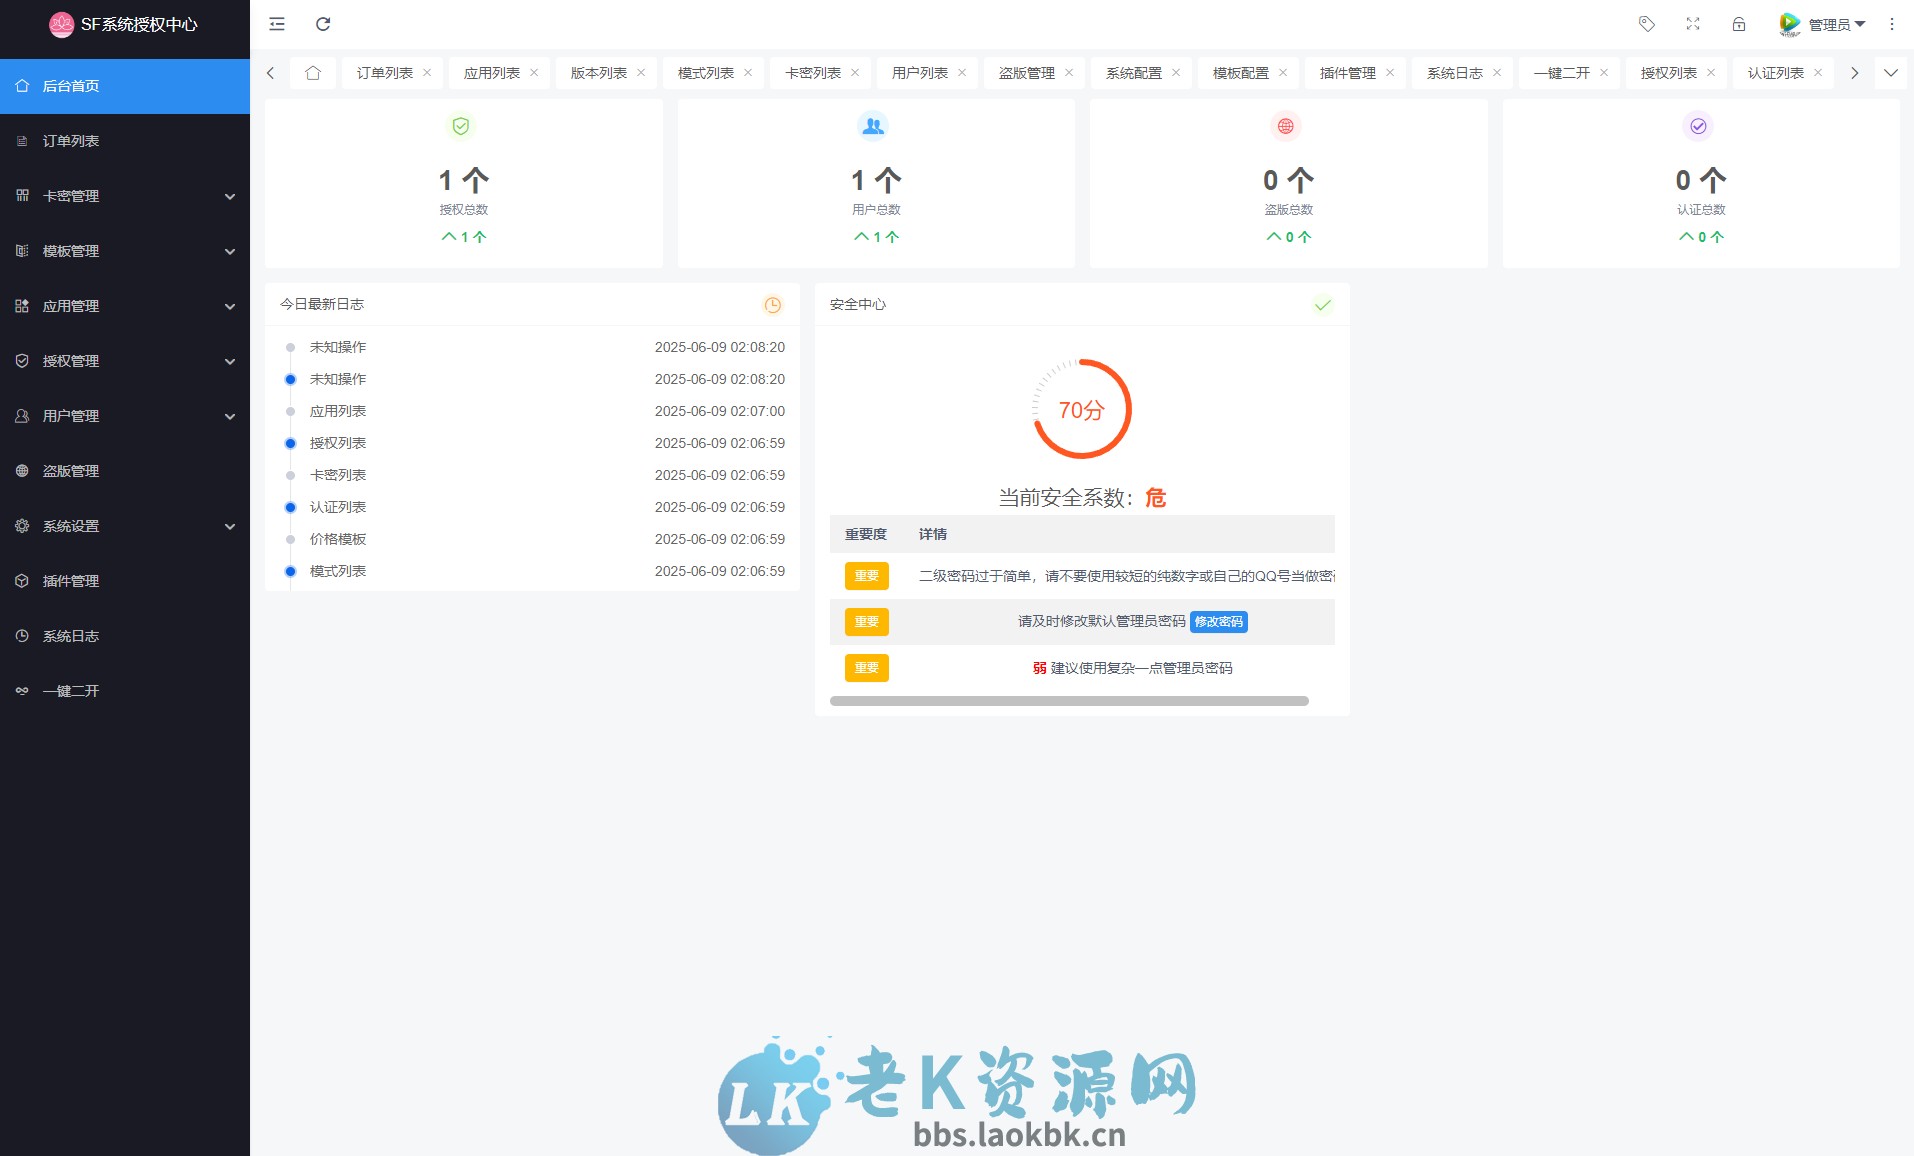Close the 版本列表 tab
The image size is (1914, 1156).
click(640, 72)
